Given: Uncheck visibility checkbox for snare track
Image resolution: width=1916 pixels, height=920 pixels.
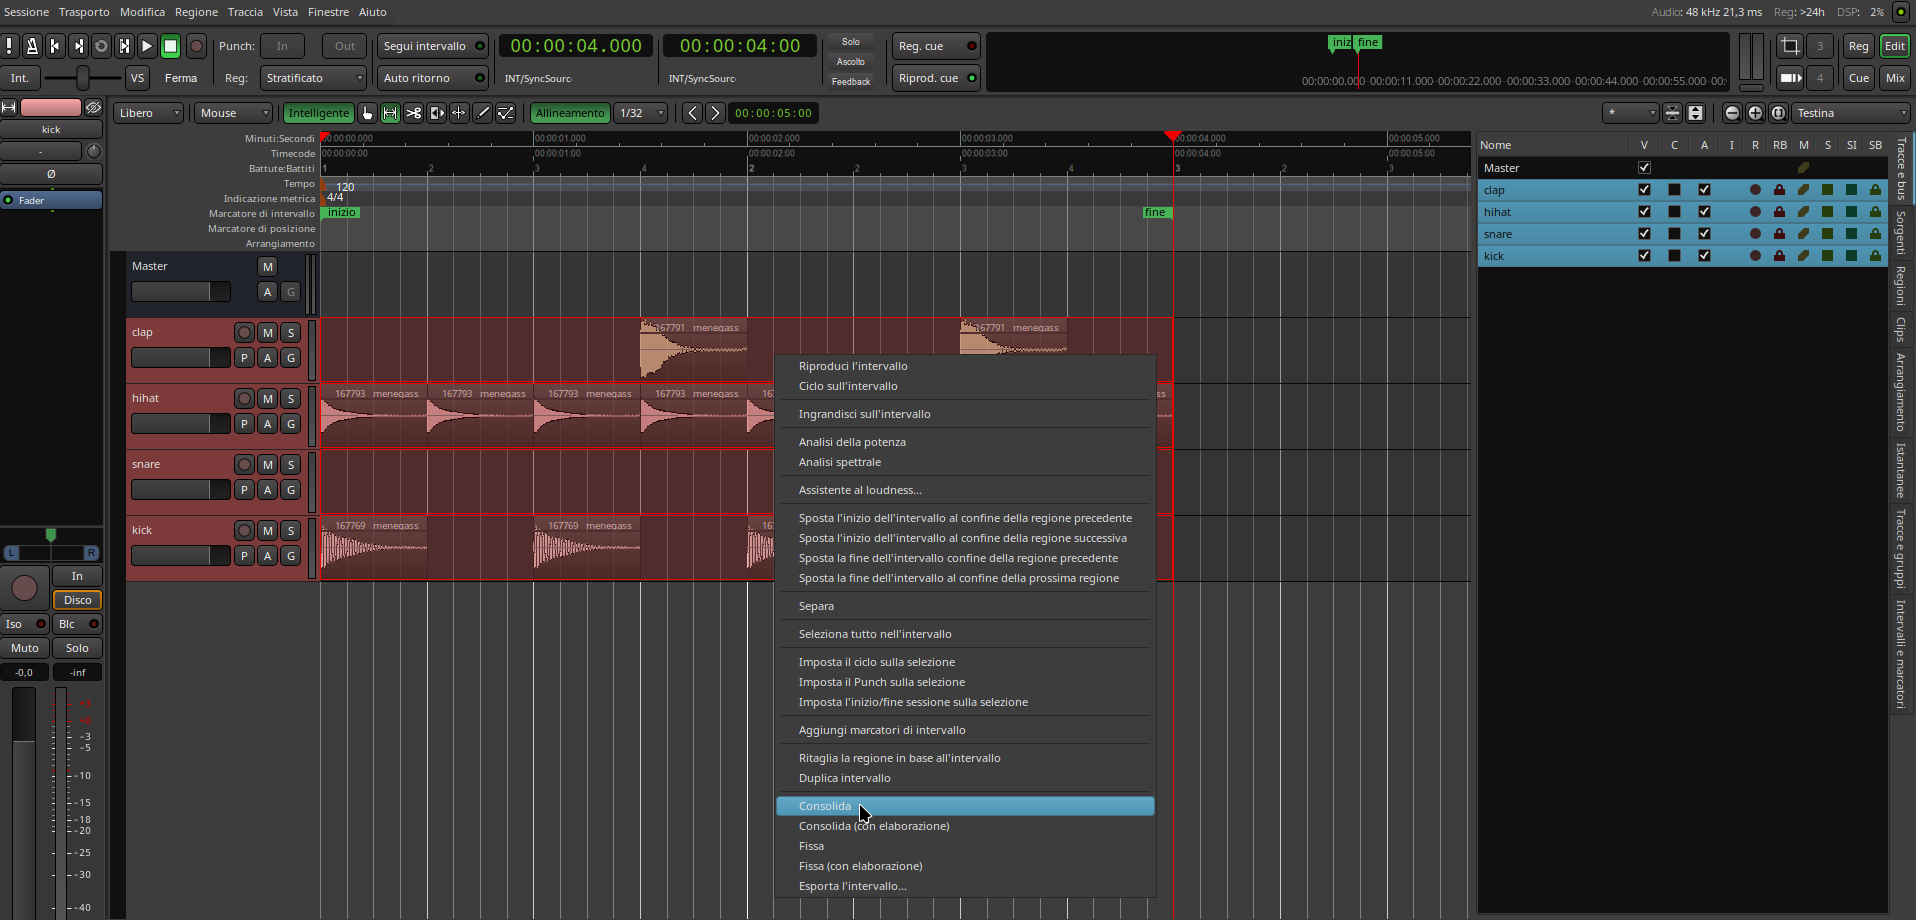Looking at the screenshot, I should click(x=1644, y=234).
